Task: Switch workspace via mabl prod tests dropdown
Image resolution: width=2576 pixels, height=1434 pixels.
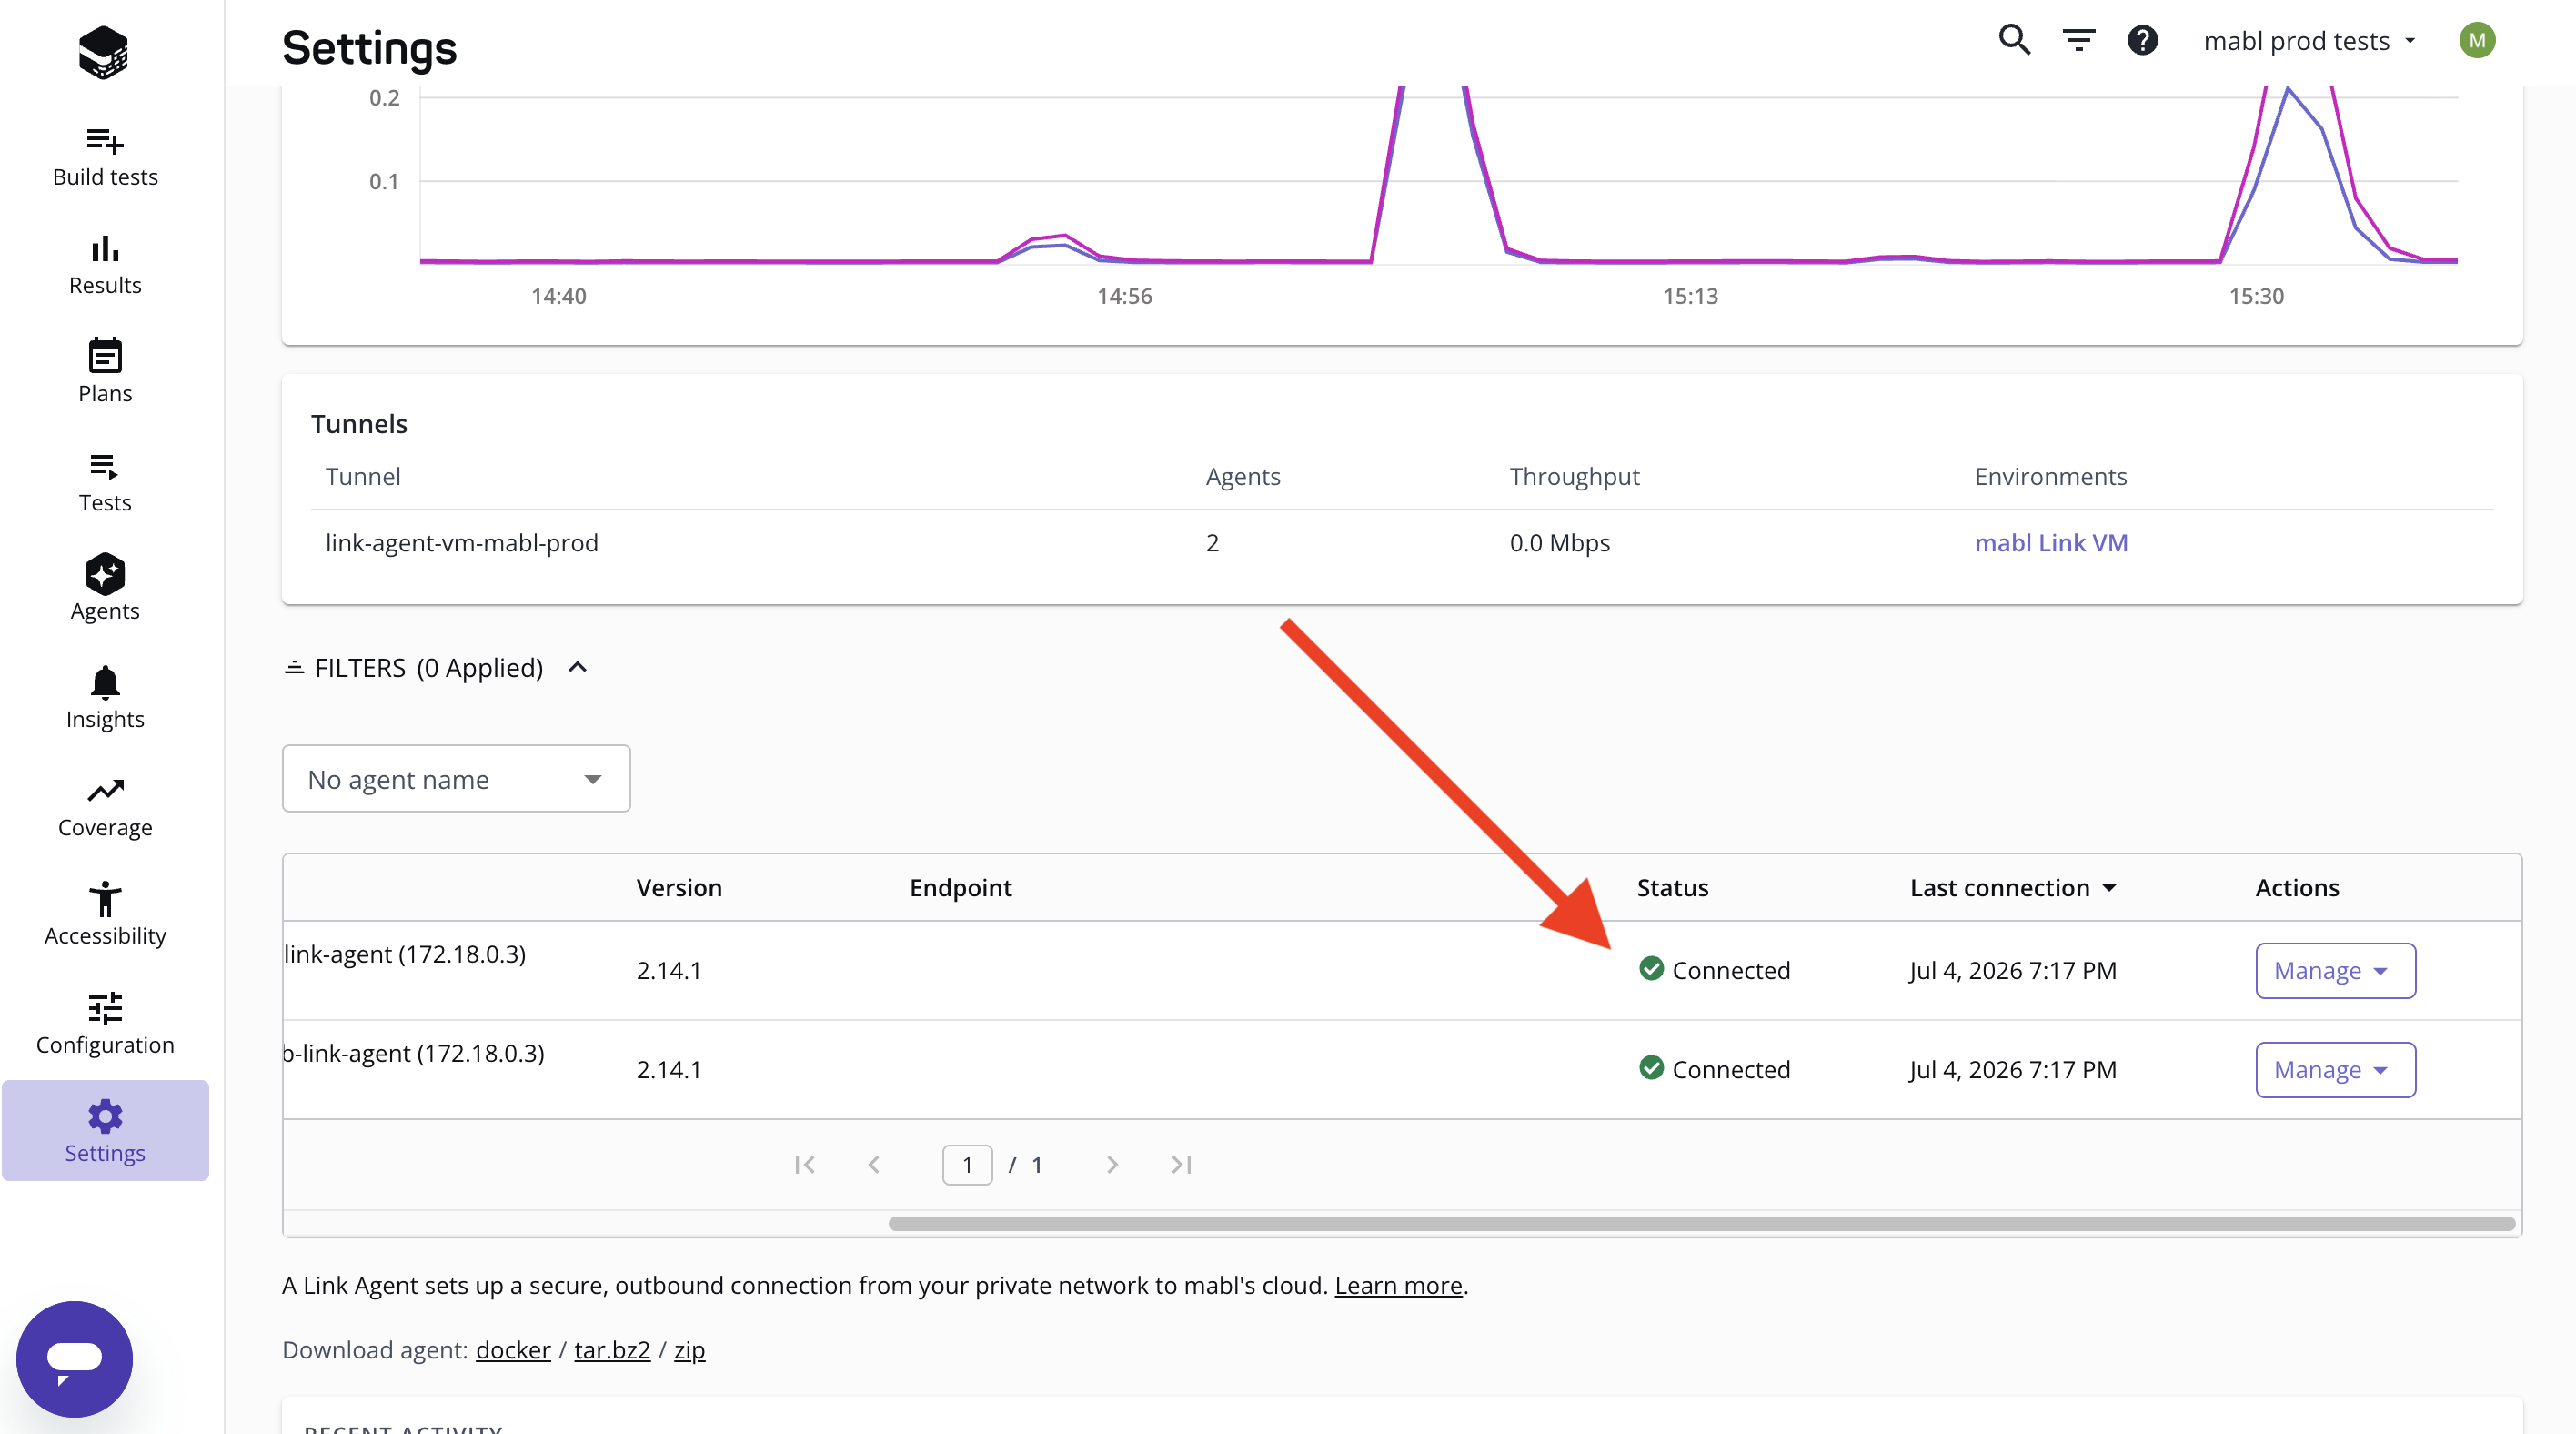Action: point(2309,41)
